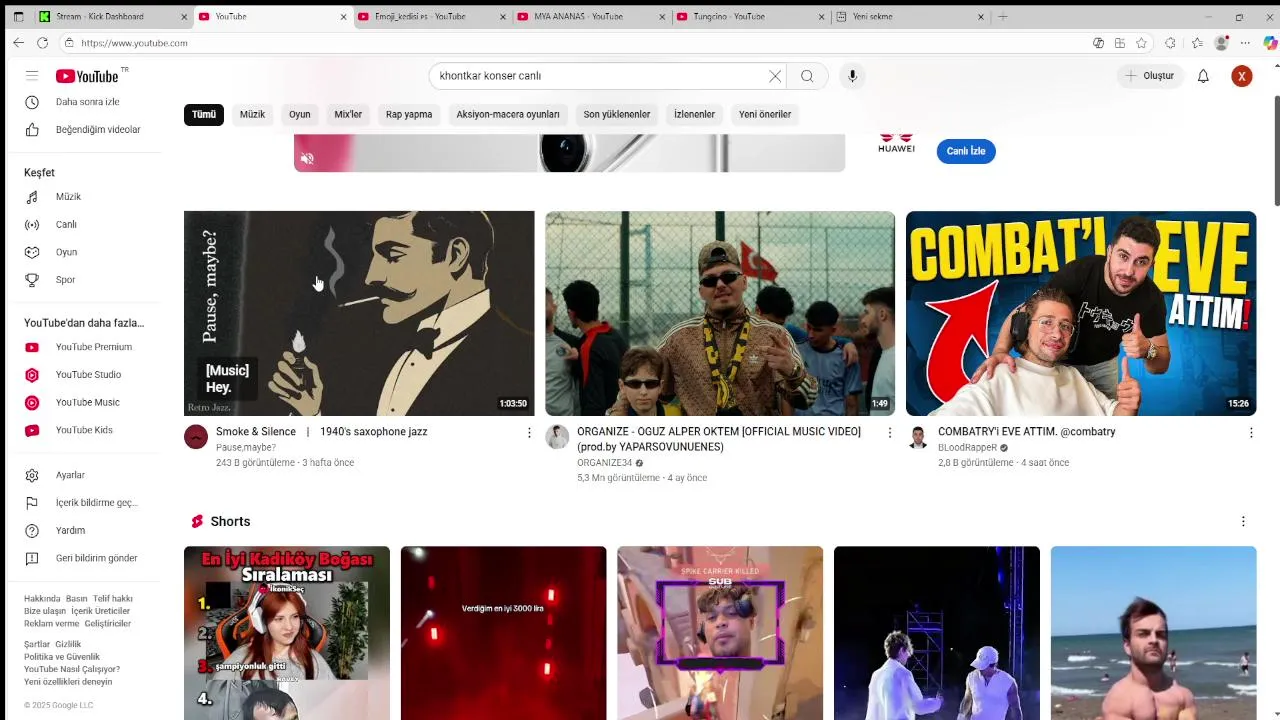
Task: Open the account avatar menu
Action: [x=1242, y=76]
